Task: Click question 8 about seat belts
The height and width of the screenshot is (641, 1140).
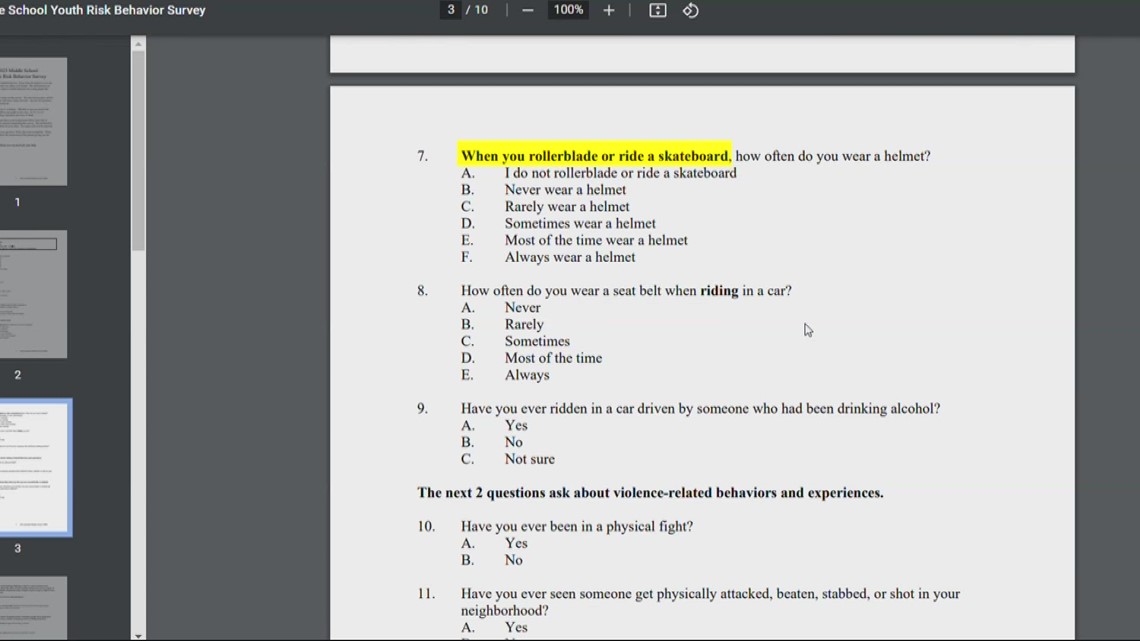Action: (626, 290)
